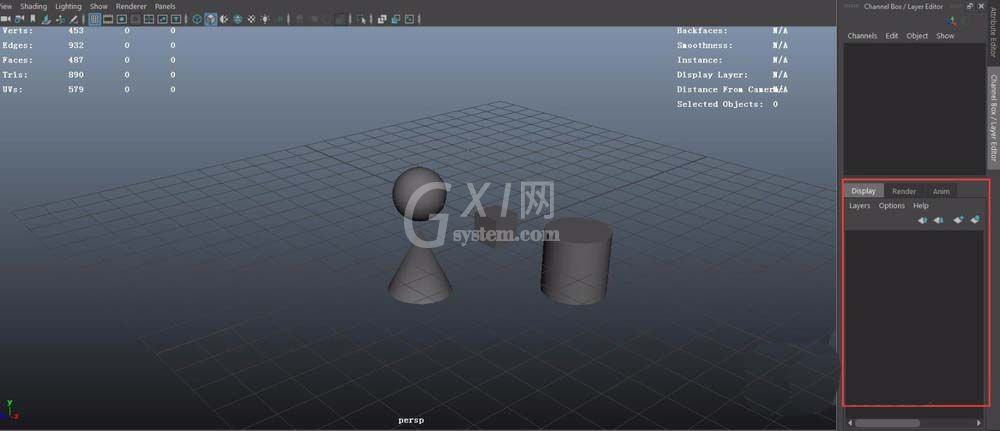This screenshot has height=431, width=1000.
Task: Click the UVs: 579 HUD readout
Action: [43, 89]
